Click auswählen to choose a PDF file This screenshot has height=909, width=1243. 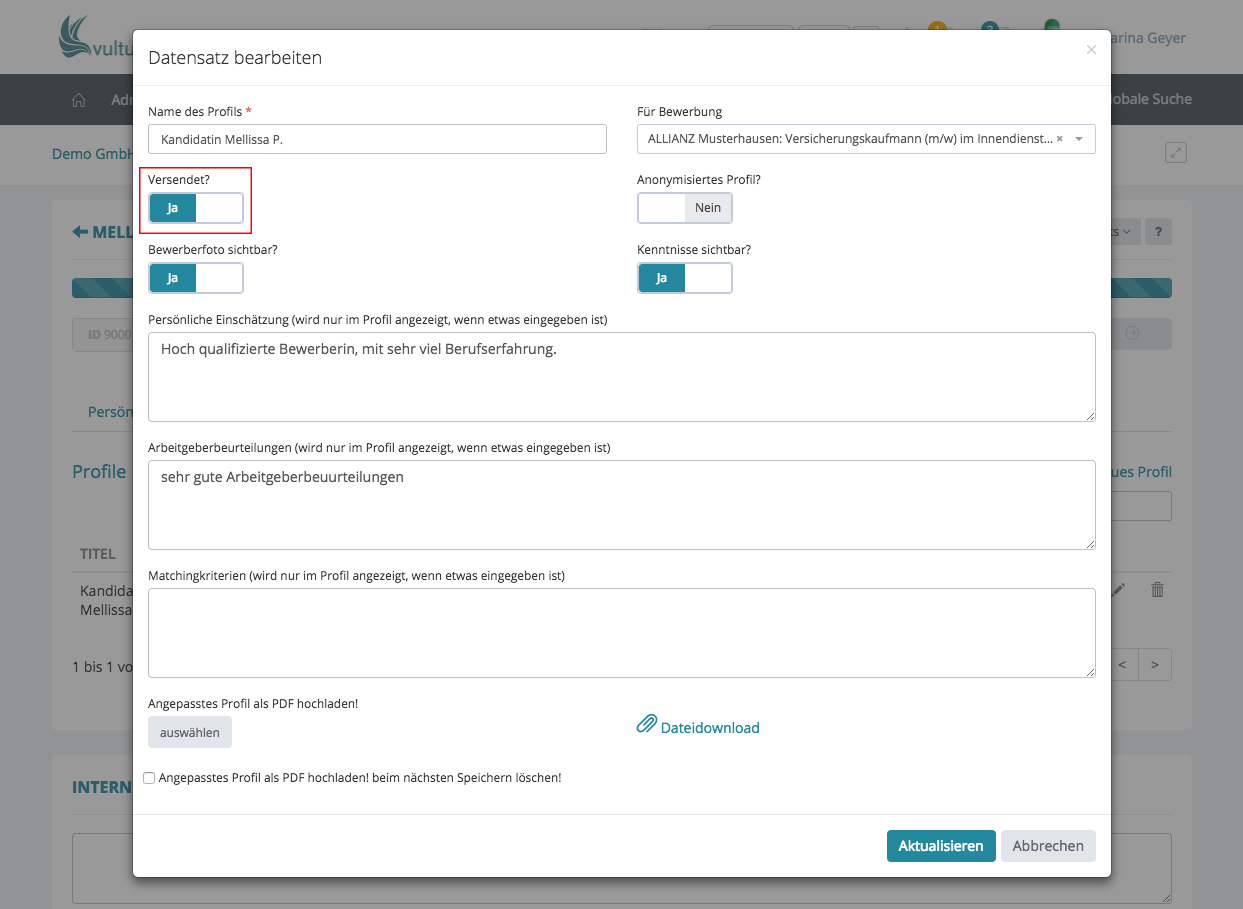pos(190,732)
